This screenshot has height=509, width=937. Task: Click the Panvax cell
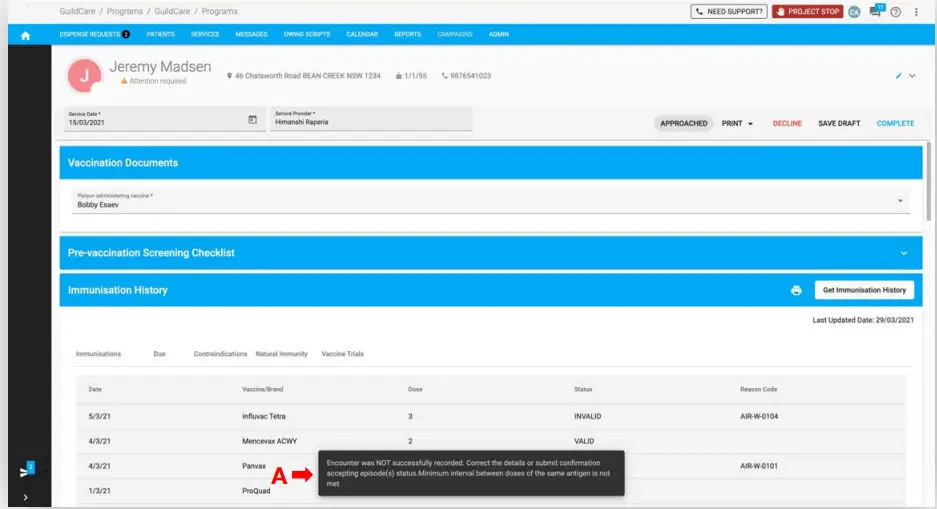tap(254, 466)
